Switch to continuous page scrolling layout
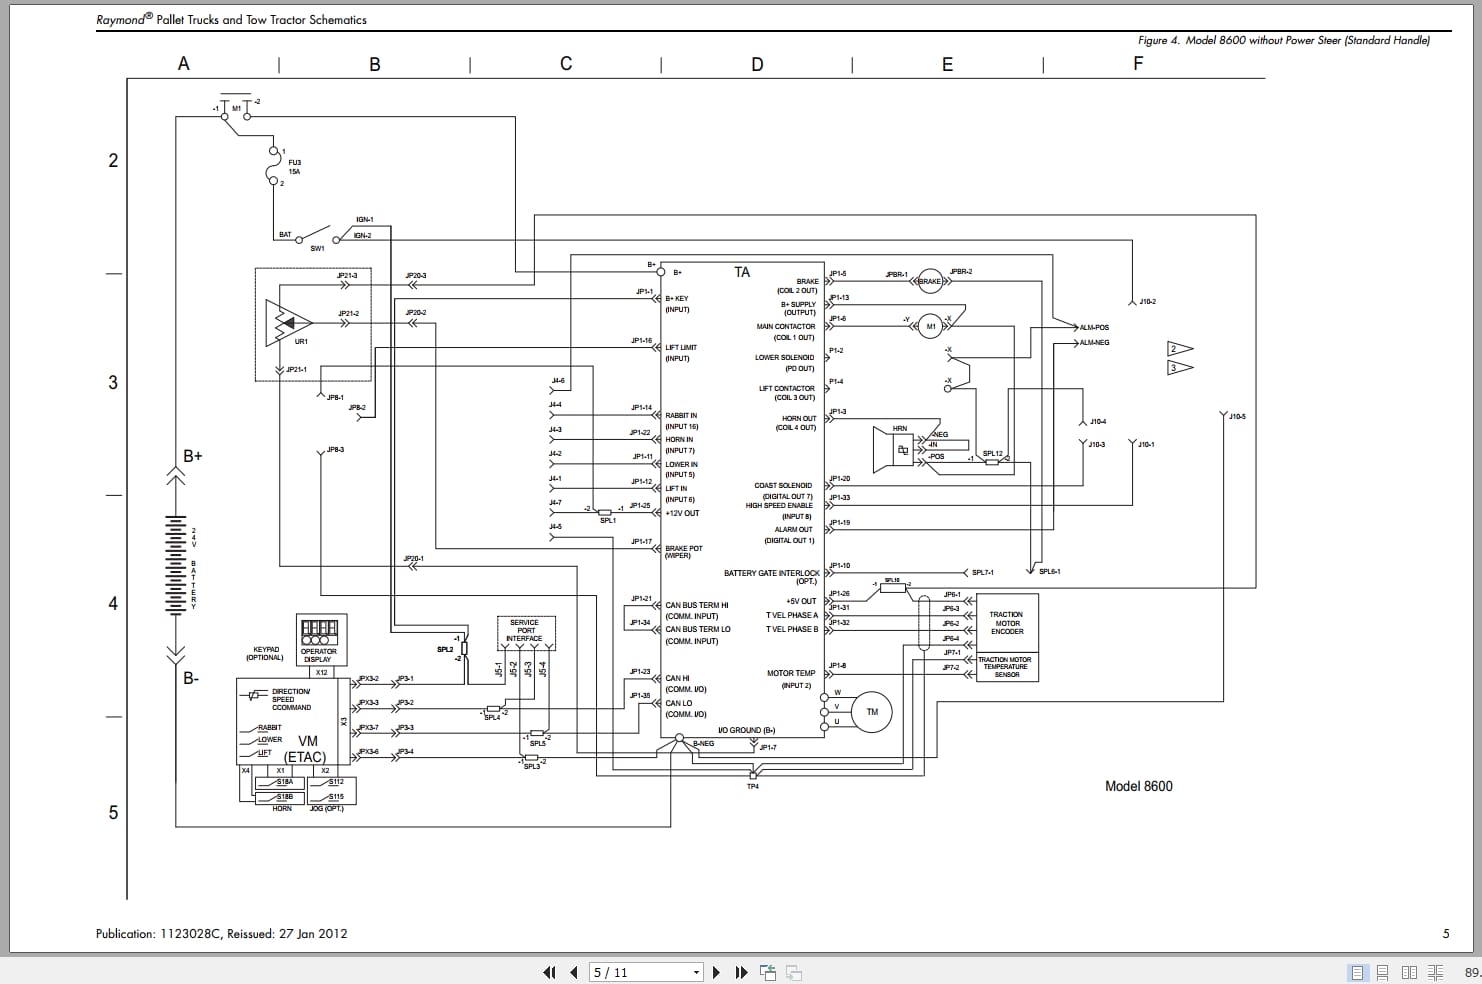 tap(1383, 972)
